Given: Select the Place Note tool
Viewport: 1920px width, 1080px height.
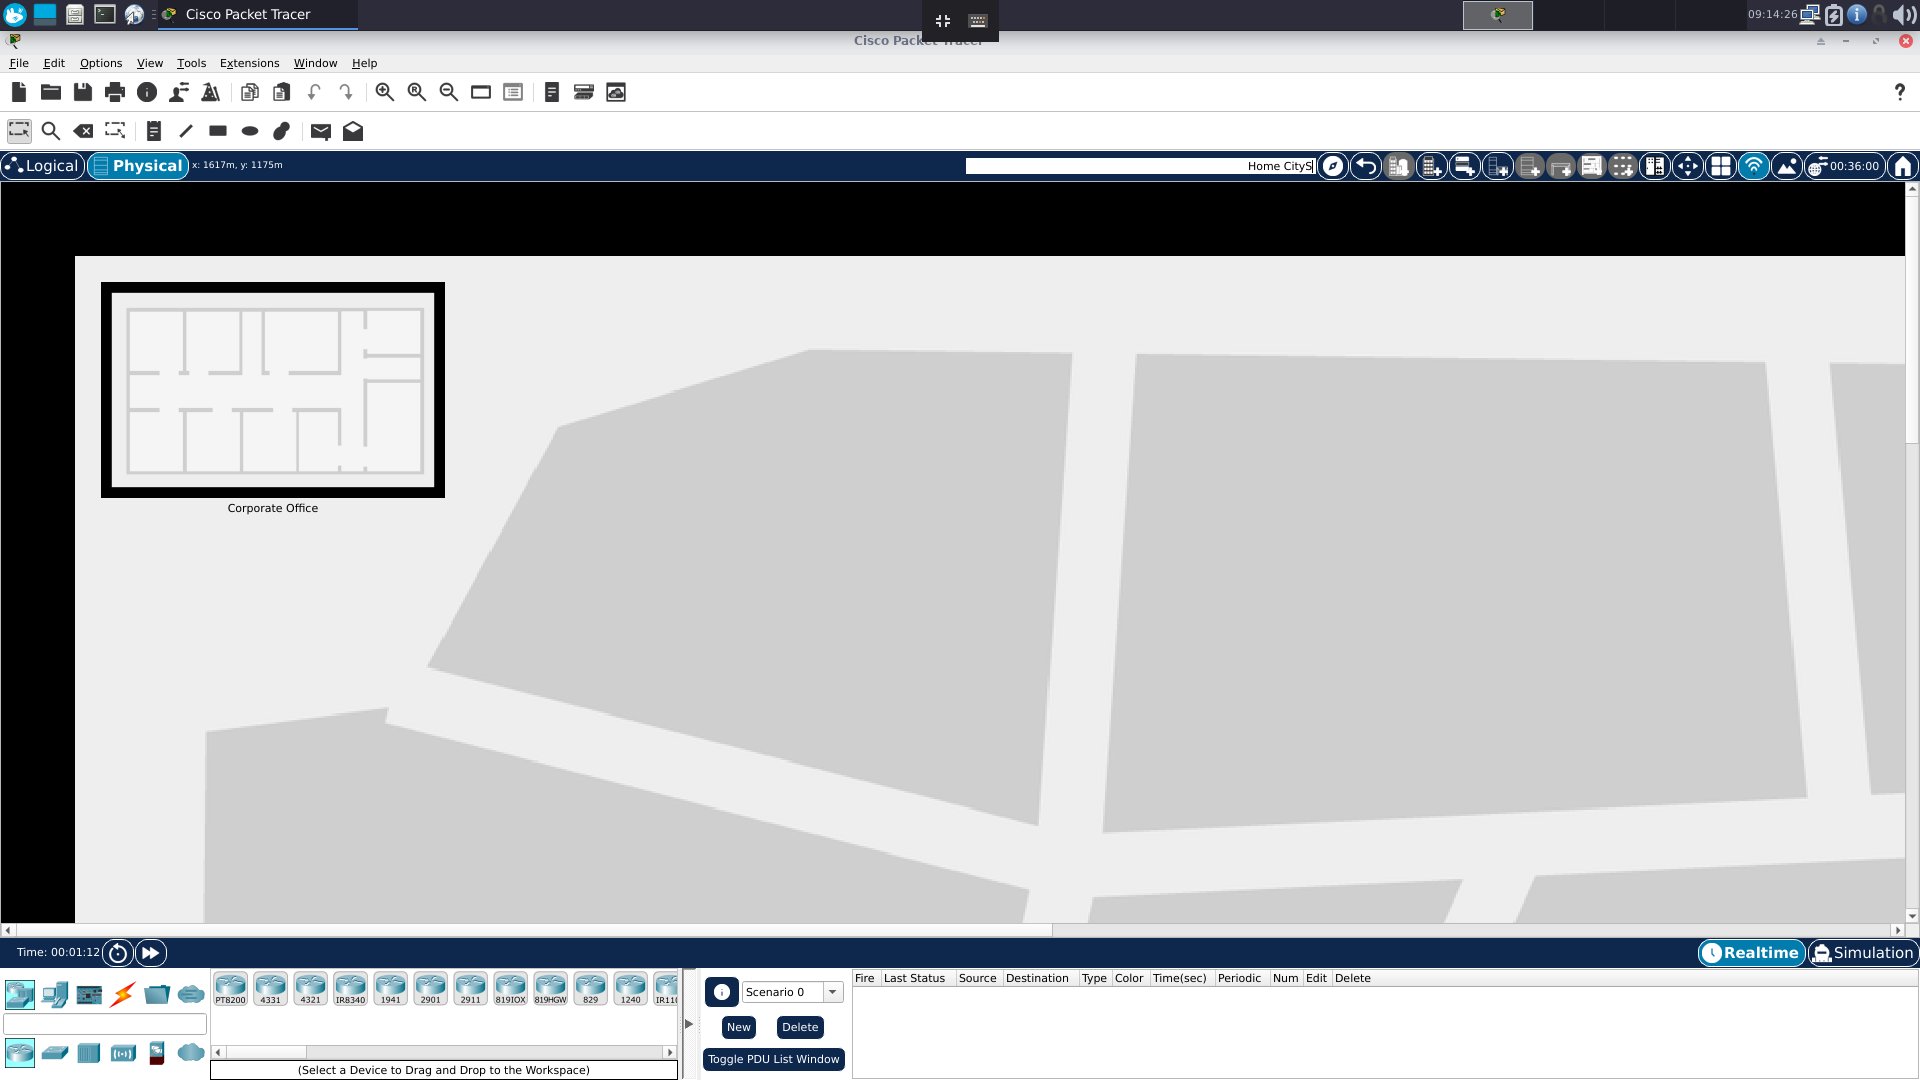Looking at the screenshot, I should pyautogui.click(x=154, y=131).
